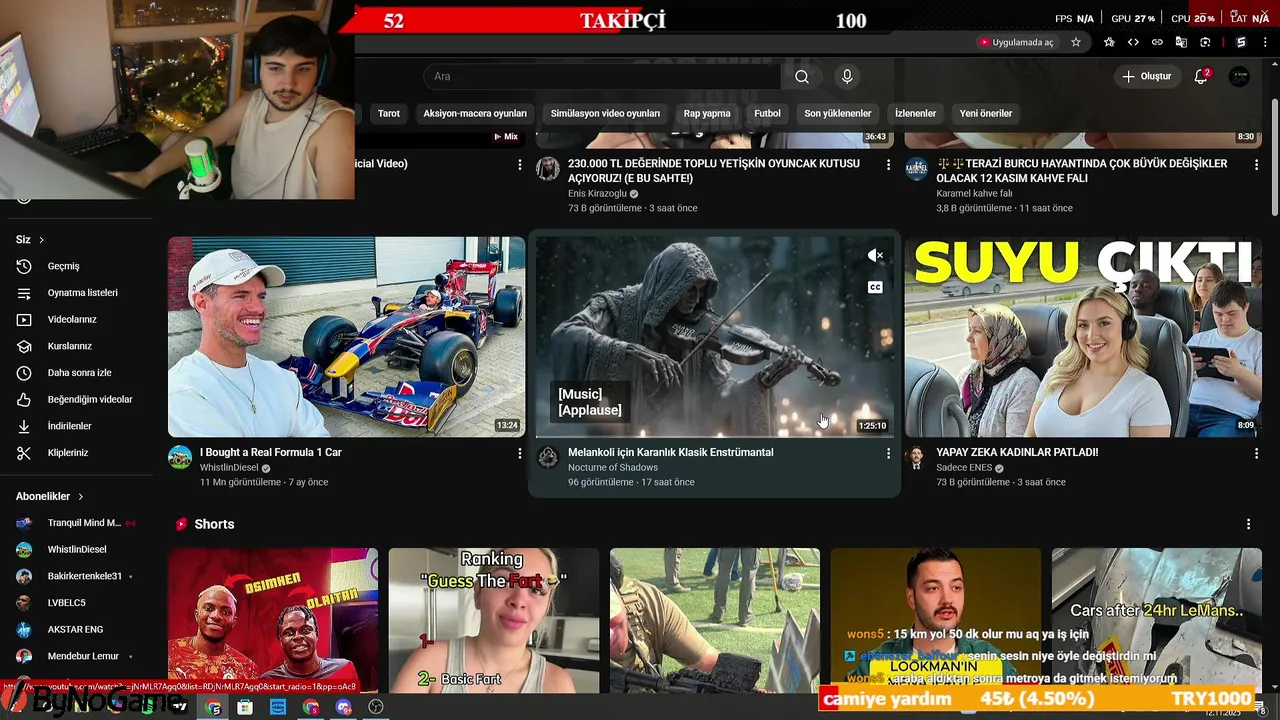This screenshot has width=1280, height=720.
Task: Open Nocturne of Shadows channel link
Action: pos(613,467)
